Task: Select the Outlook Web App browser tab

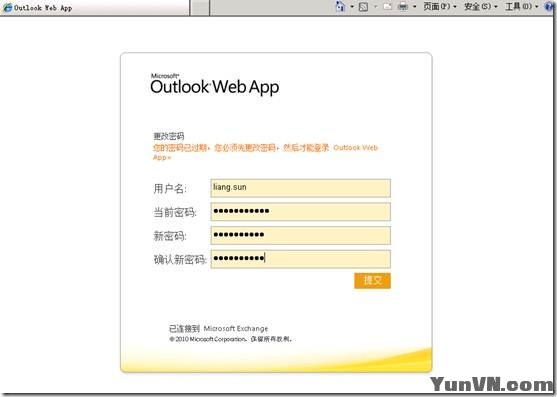Action: click(x=95, y=8)
